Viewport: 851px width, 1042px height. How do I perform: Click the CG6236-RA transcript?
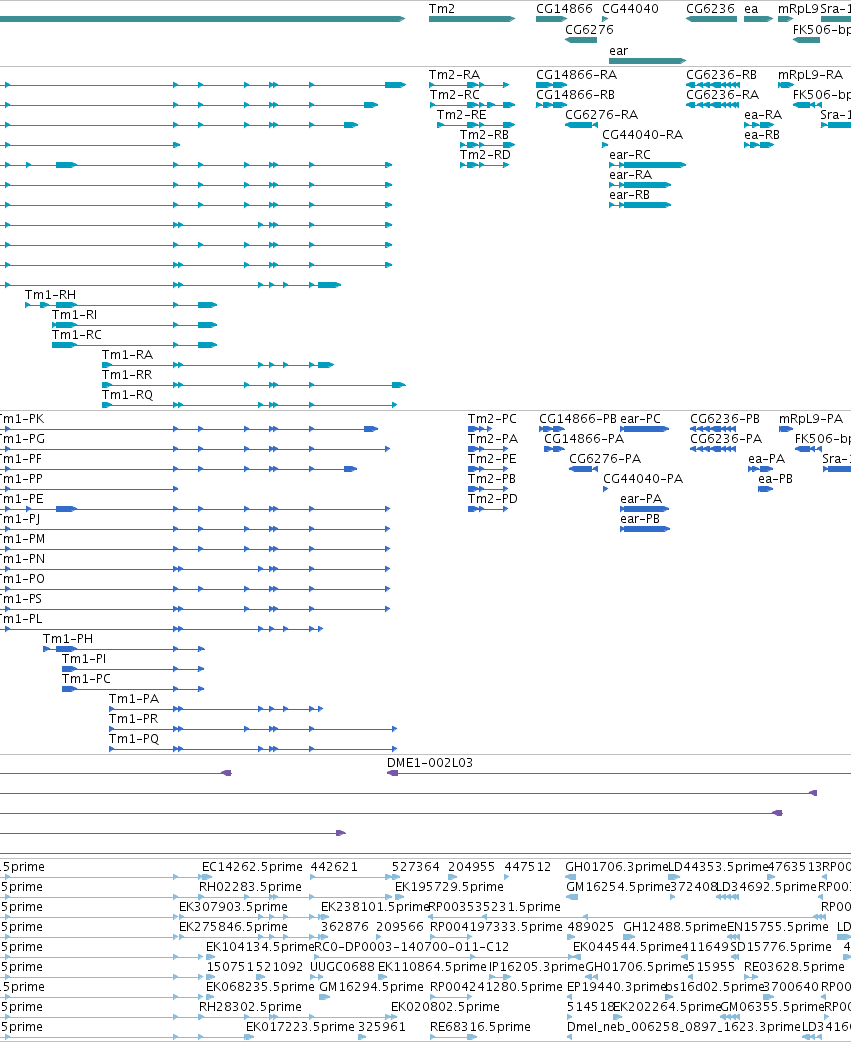point(712,105)
